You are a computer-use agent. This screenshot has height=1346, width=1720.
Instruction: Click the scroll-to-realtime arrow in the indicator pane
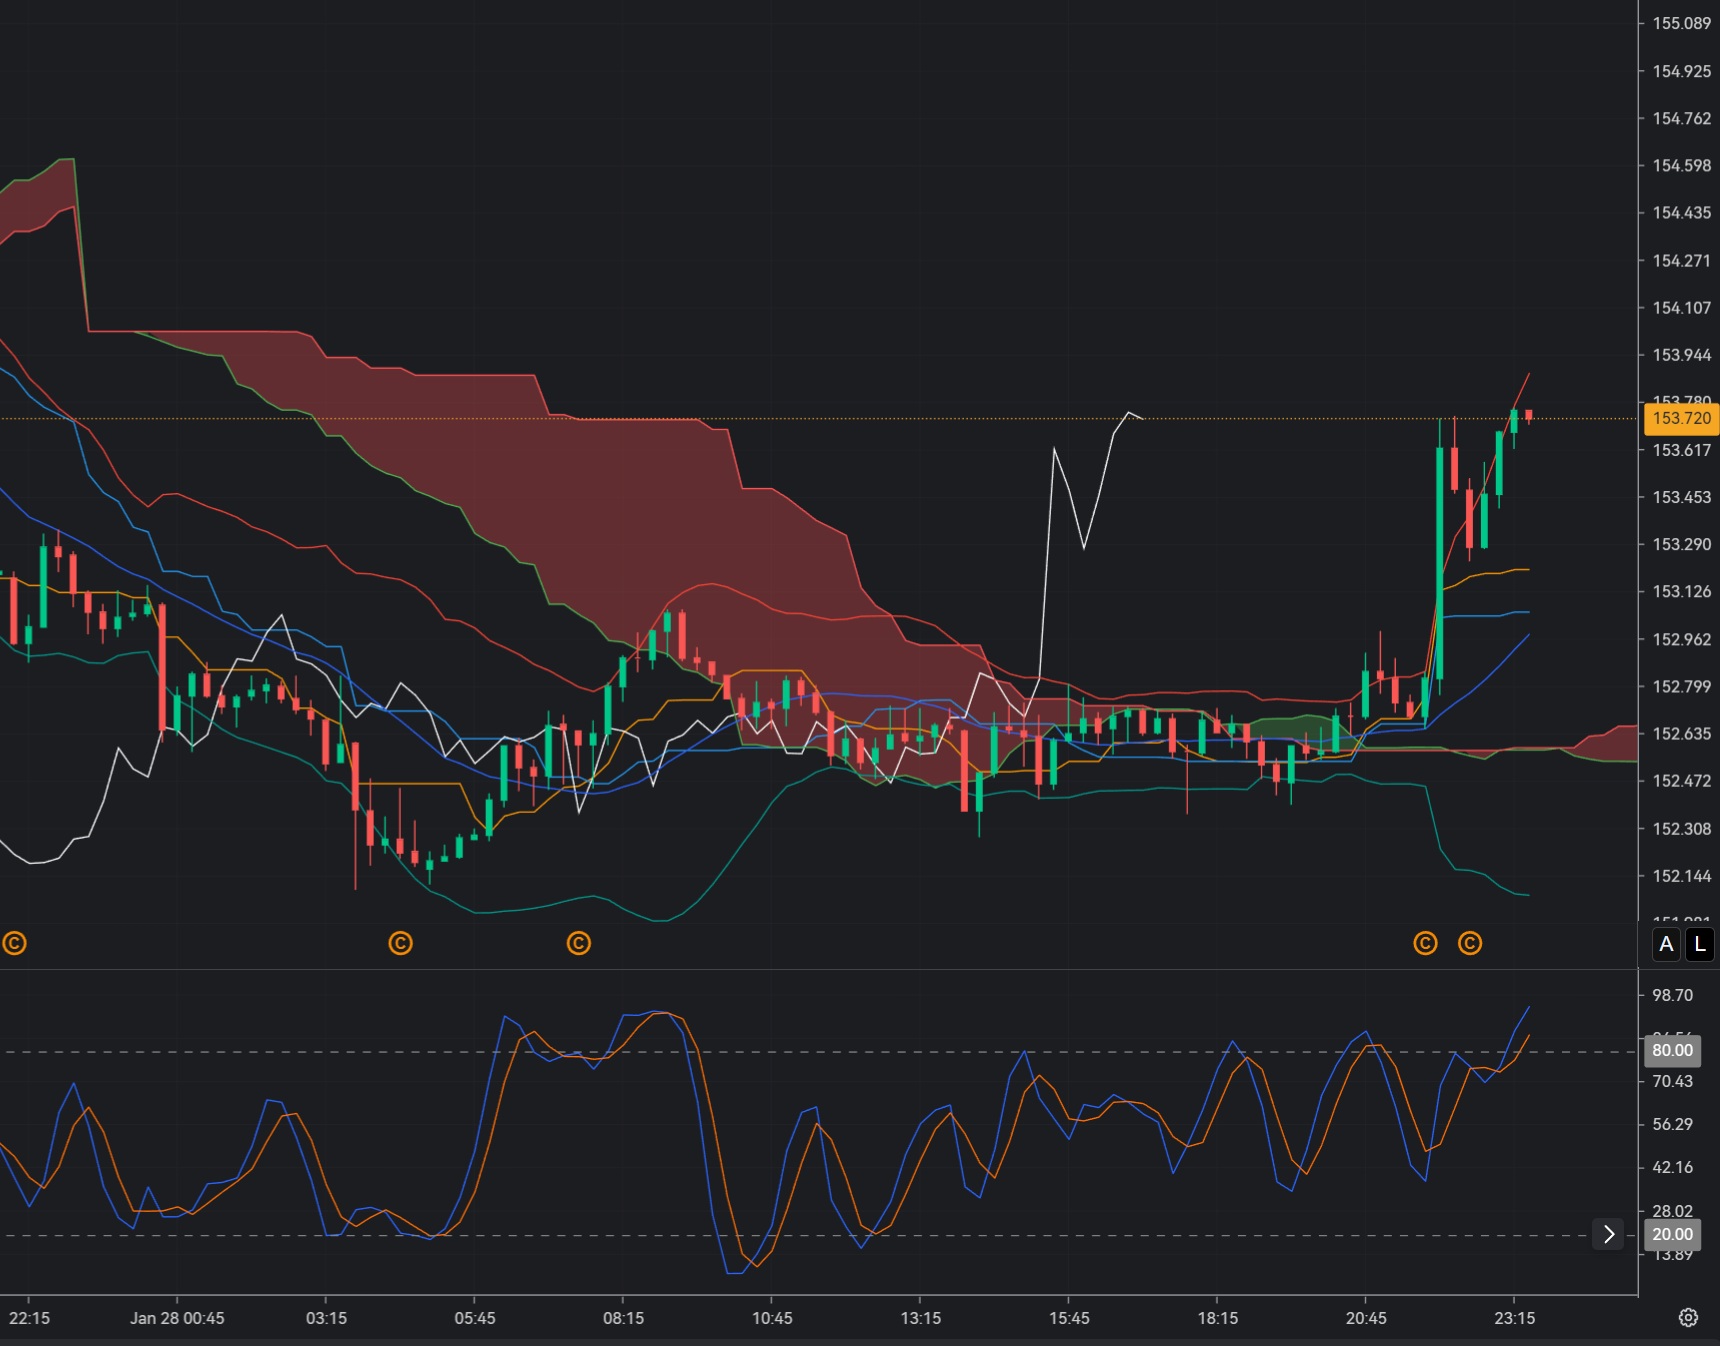point(1610,1234)
